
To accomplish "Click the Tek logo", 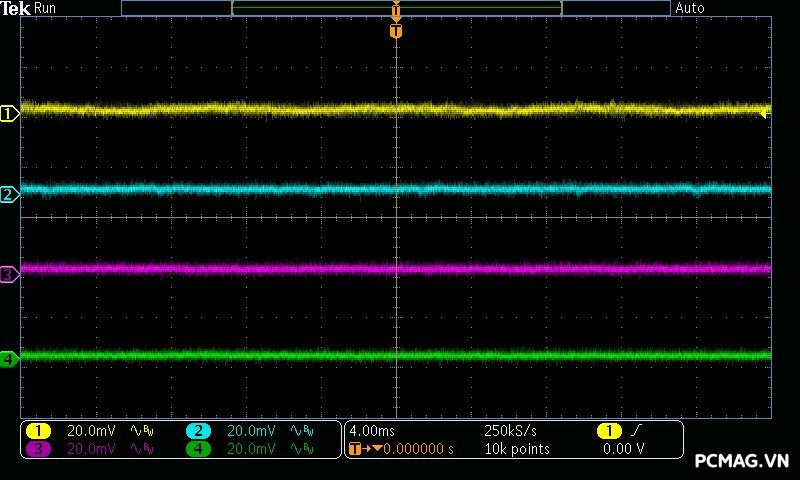I will 16,8.
